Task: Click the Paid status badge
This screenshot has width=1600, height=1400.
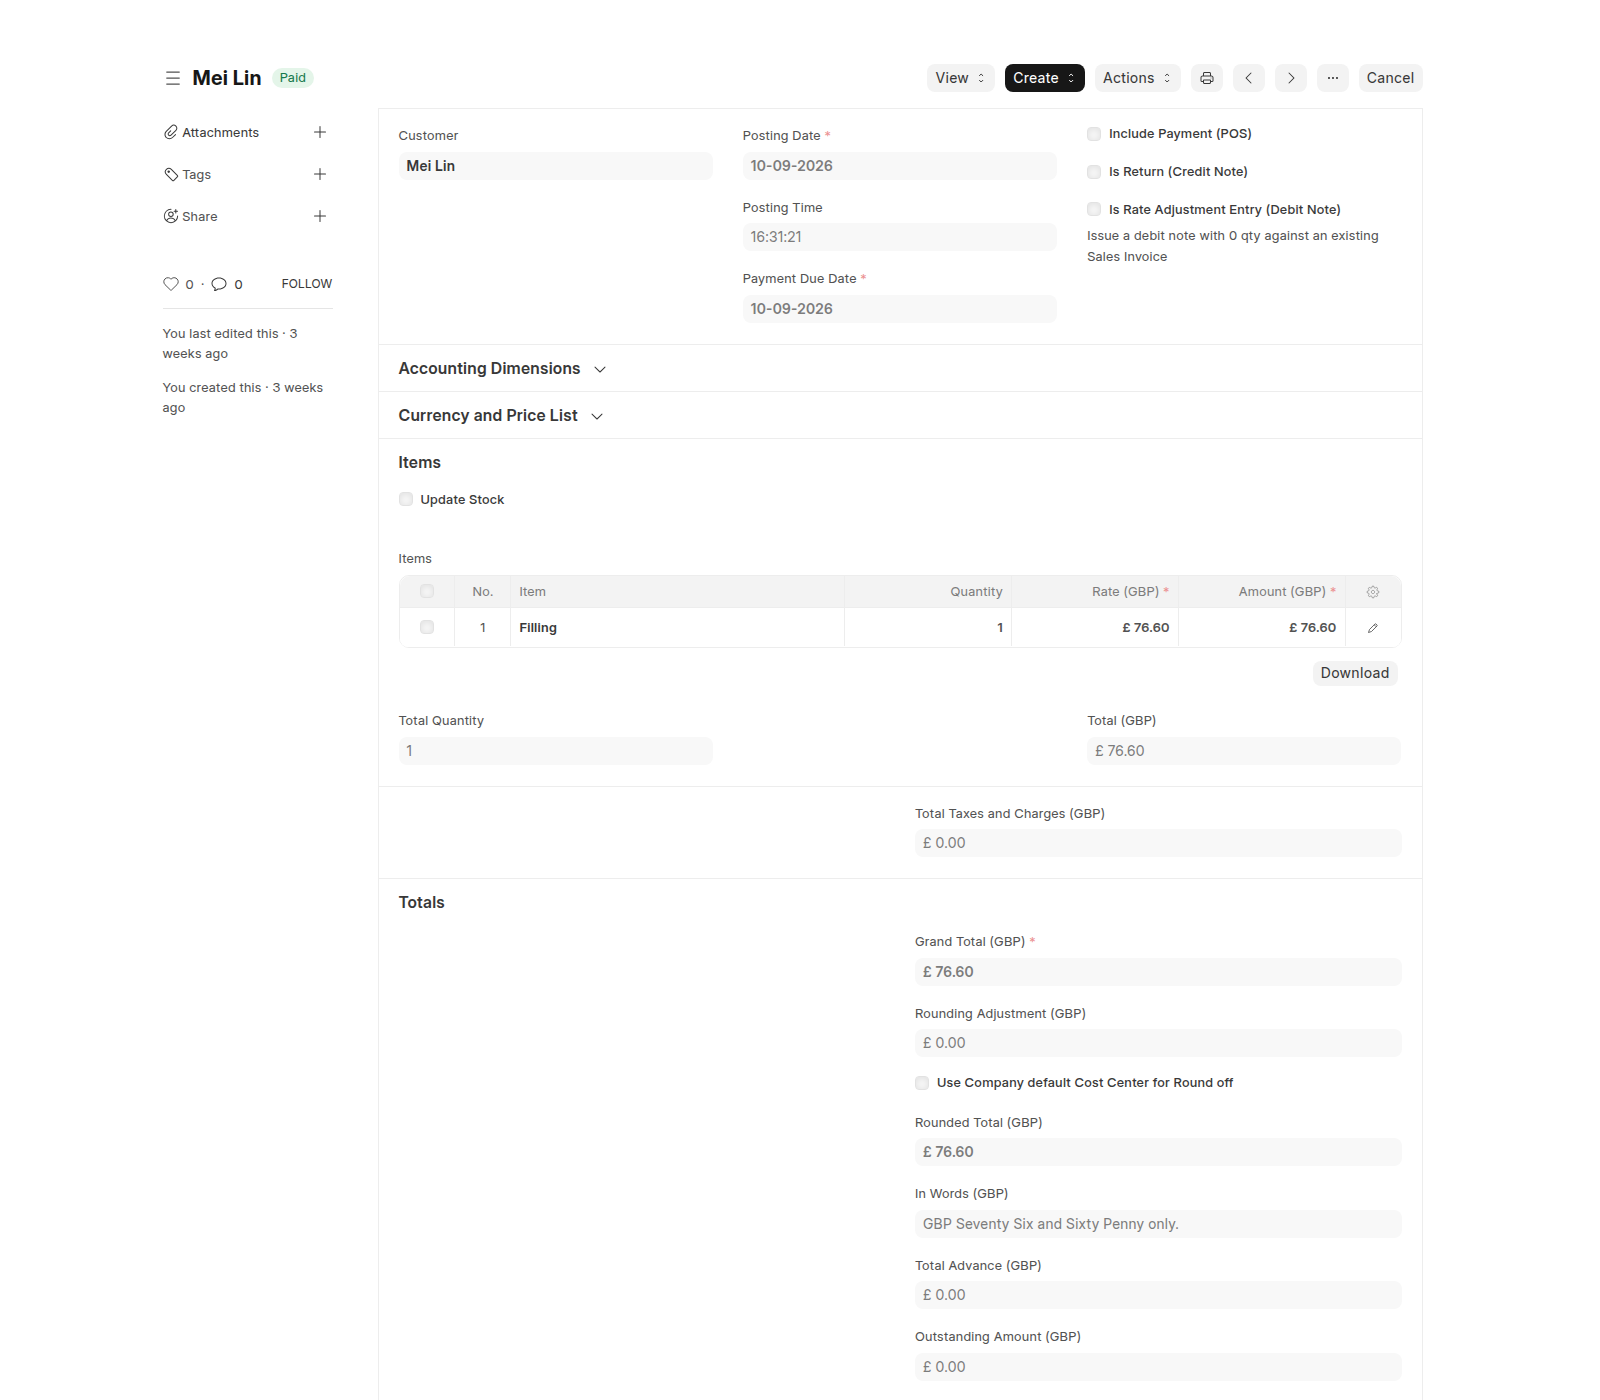Action: pos(293,78)
